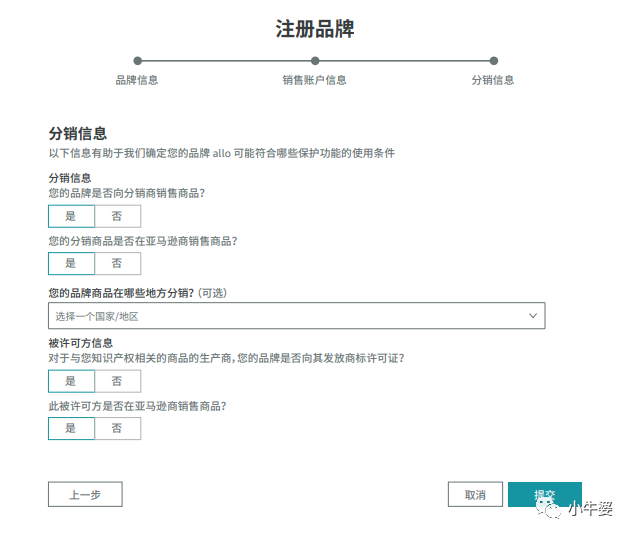633x537 pixels.
Task: Pick 是 for 是否向其发放商标许可证
Action: pyautogui.click(x=71, y=381)
